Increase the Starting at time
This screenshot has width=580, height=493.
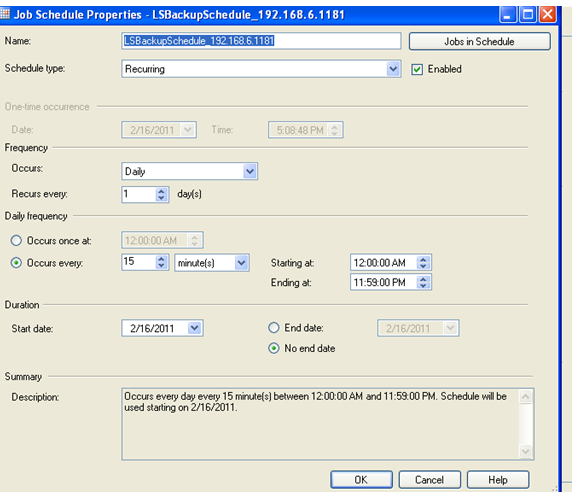[423, 259]
